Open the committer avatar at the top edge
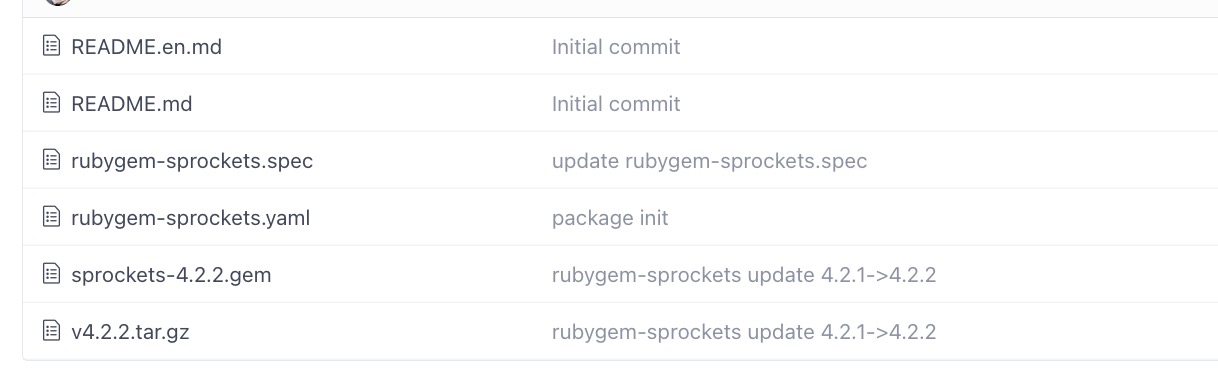This screenshot has width=1218, height=390. 58,2
